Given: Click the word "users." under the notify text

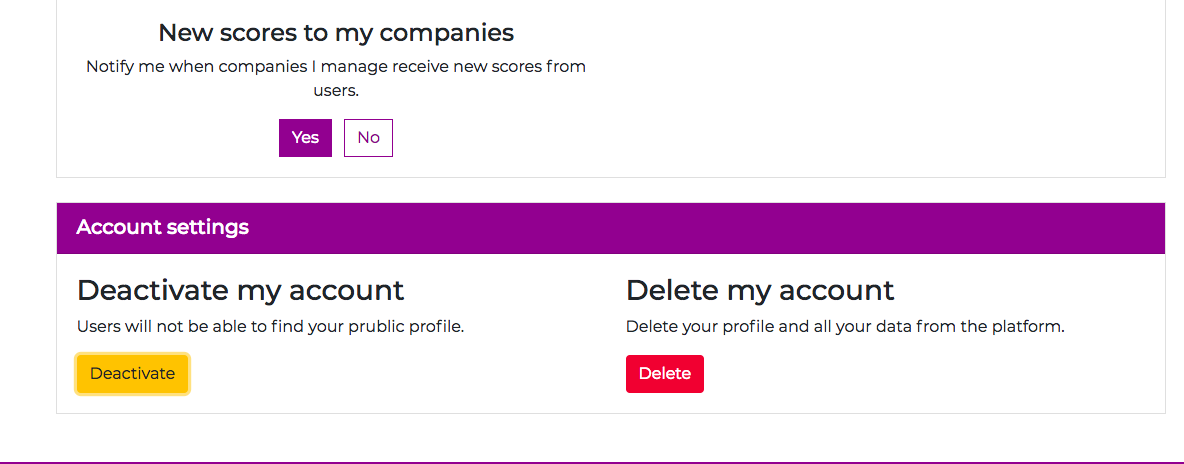Looking at the screenshot, I should pyautogui.click(x=336, y=90).
